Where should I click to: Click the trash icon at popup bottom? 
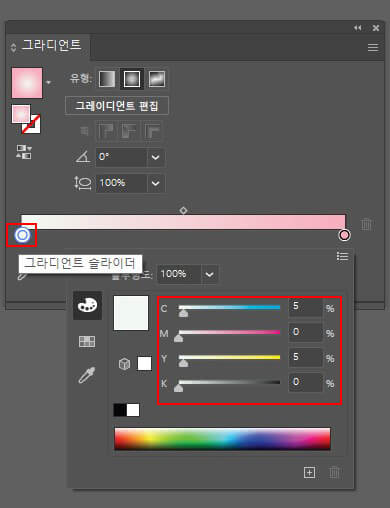pyautogui.click(x=335, y=472)
